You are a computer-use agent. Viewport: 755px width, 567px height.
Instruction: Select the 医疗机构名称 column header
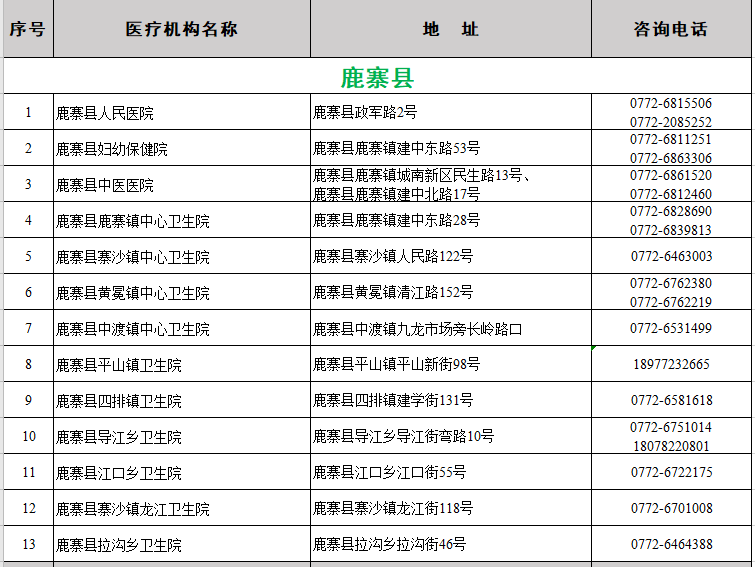(181, 29)
